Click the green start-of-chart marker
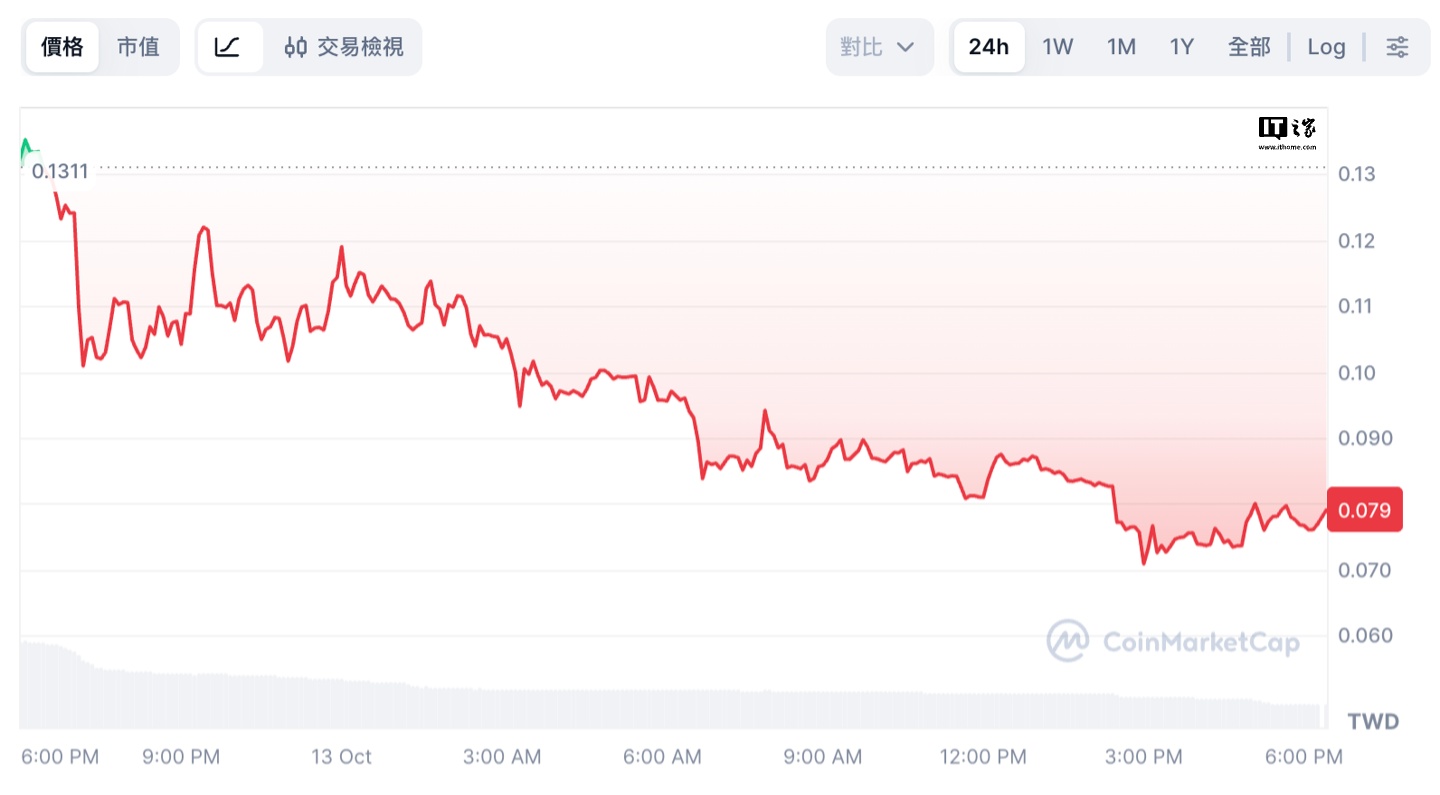Viewport: 1440px width, 795px height. (26, 150)
